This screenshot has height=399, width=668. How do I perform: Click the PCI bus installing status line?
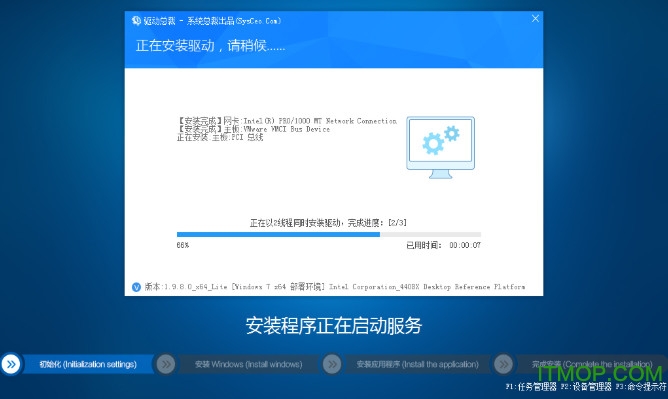click(220, 137)
